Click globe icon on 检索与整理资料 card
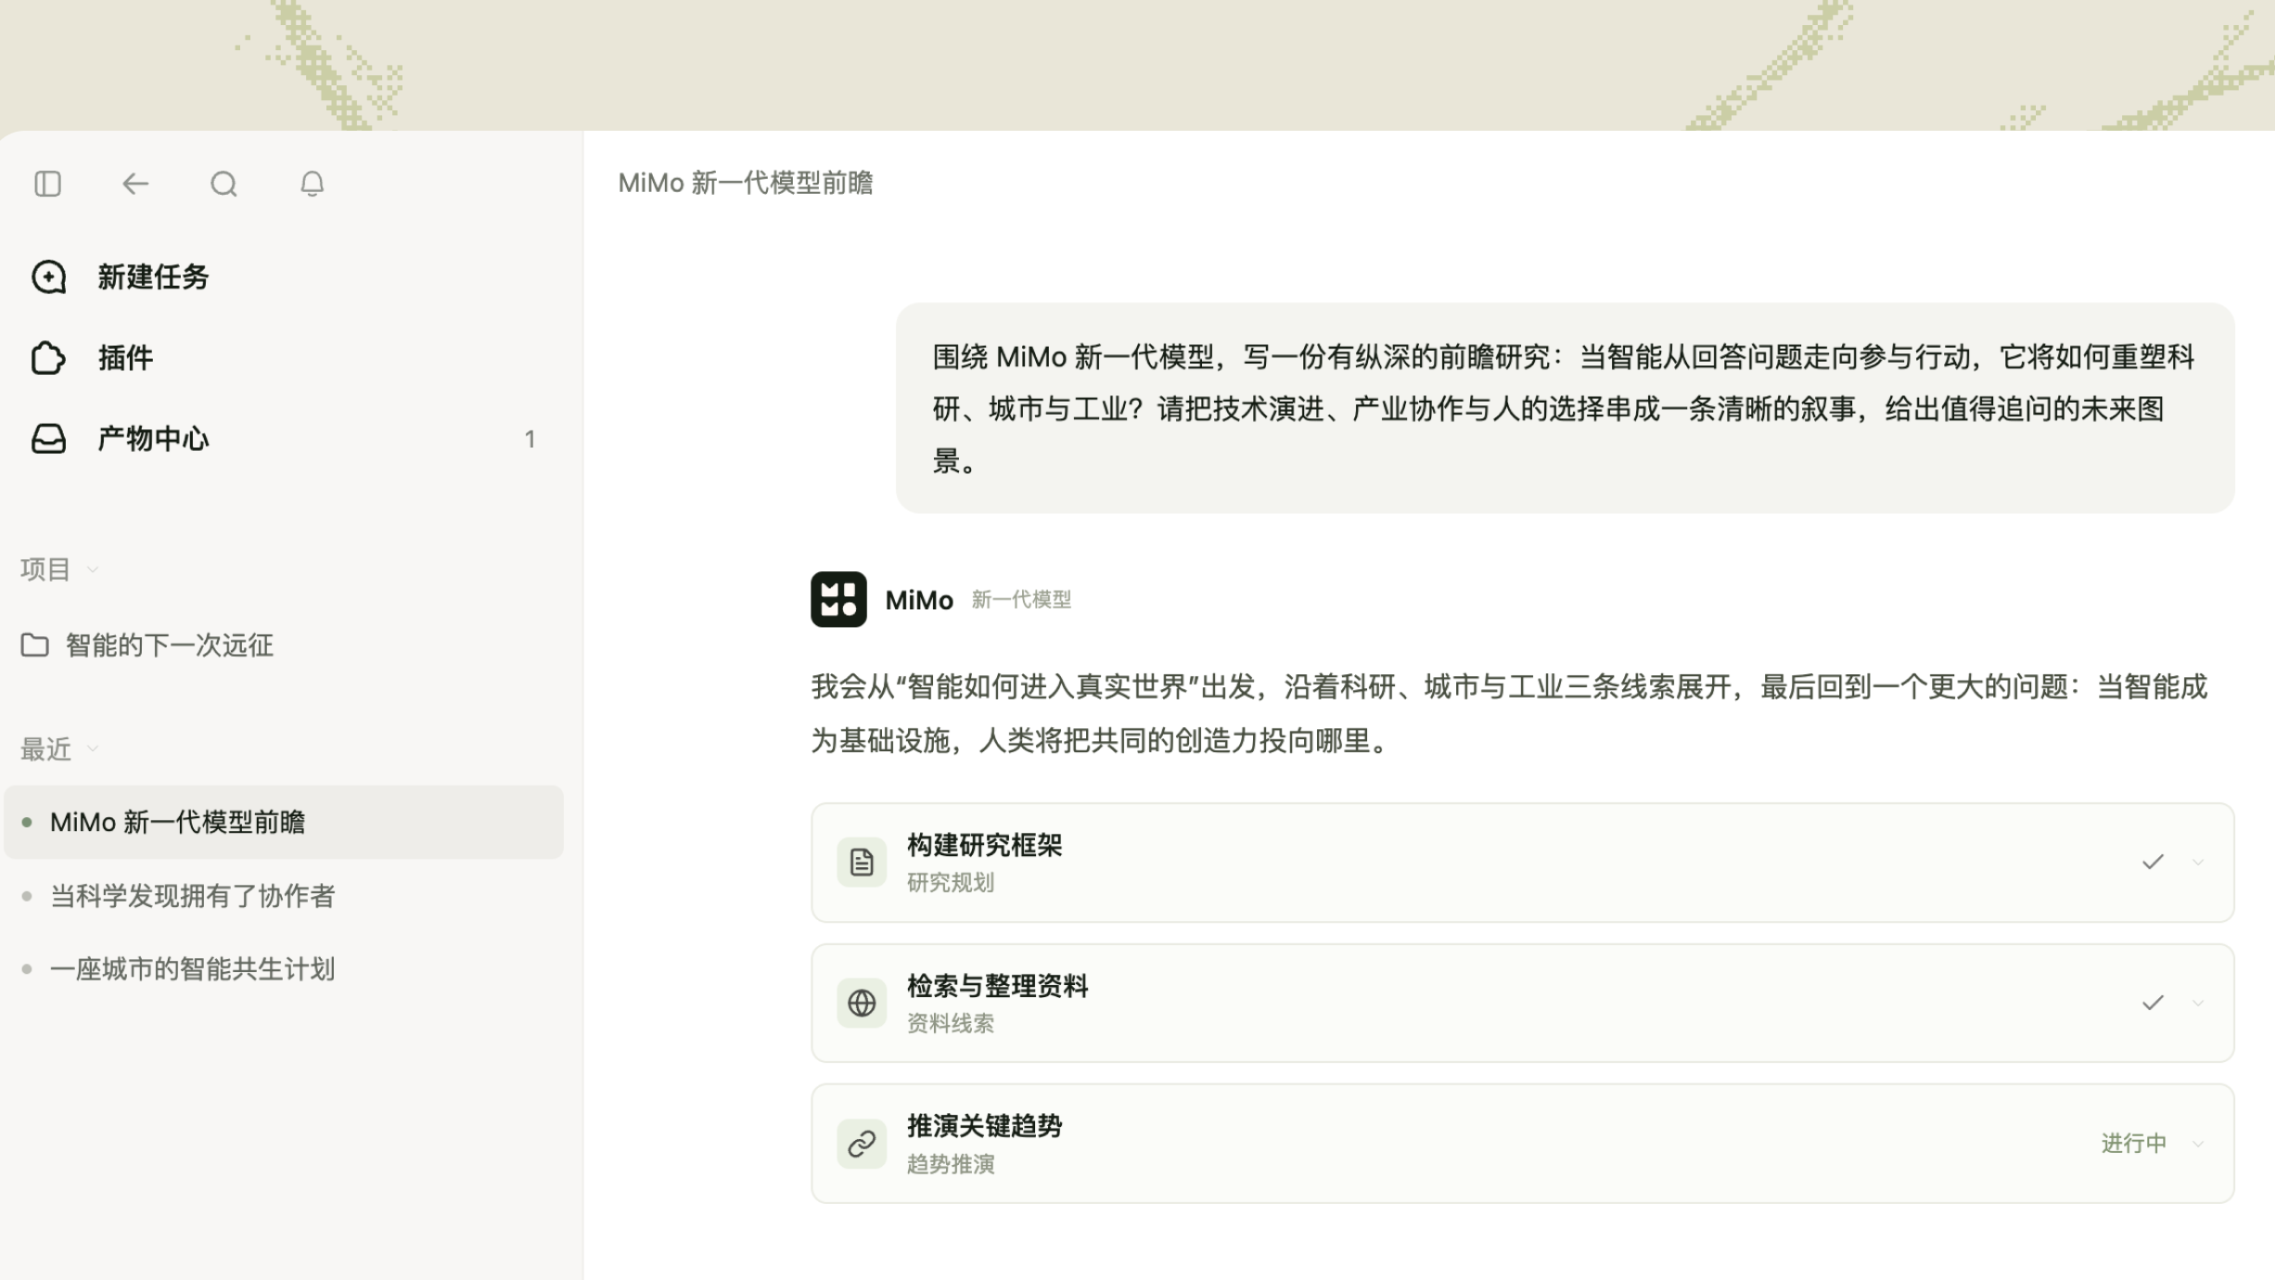 tap(861, 1003)
